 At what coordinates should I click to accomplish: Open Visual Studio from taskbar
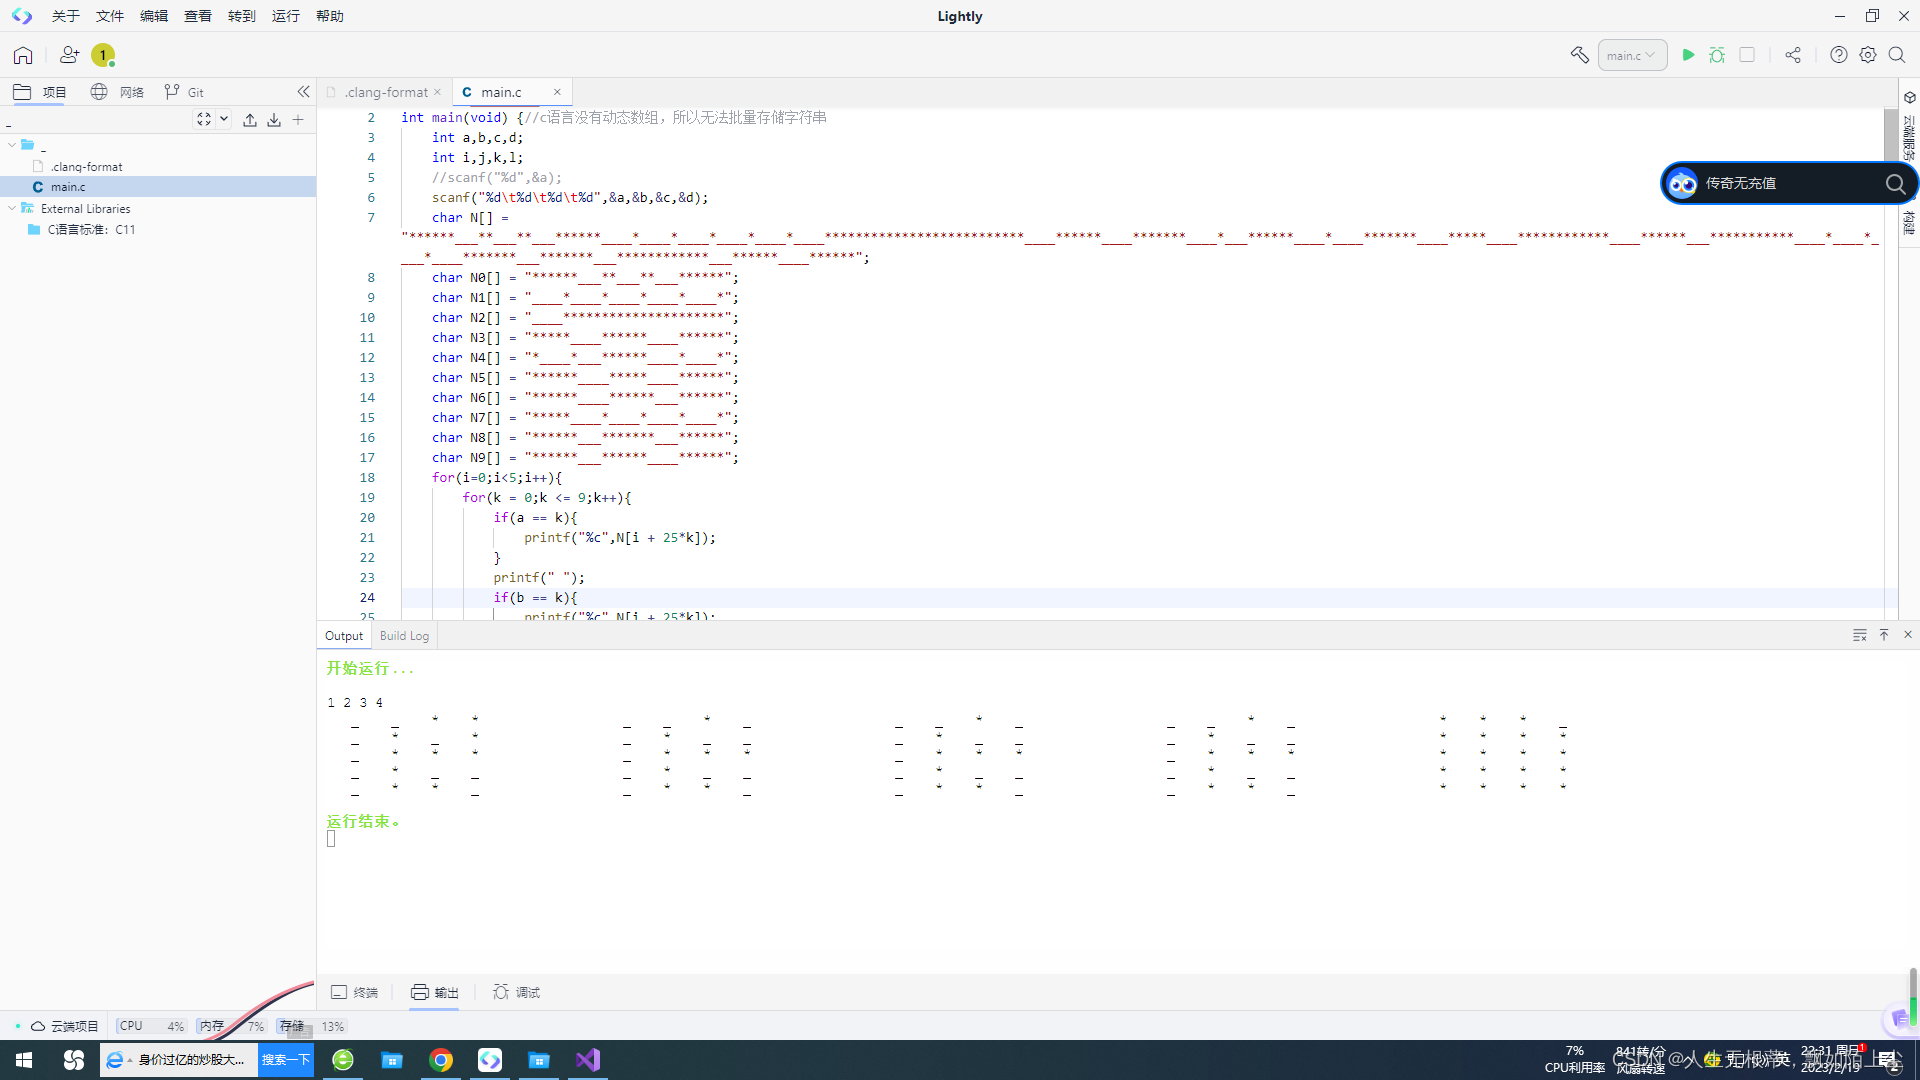point(588,1060)
